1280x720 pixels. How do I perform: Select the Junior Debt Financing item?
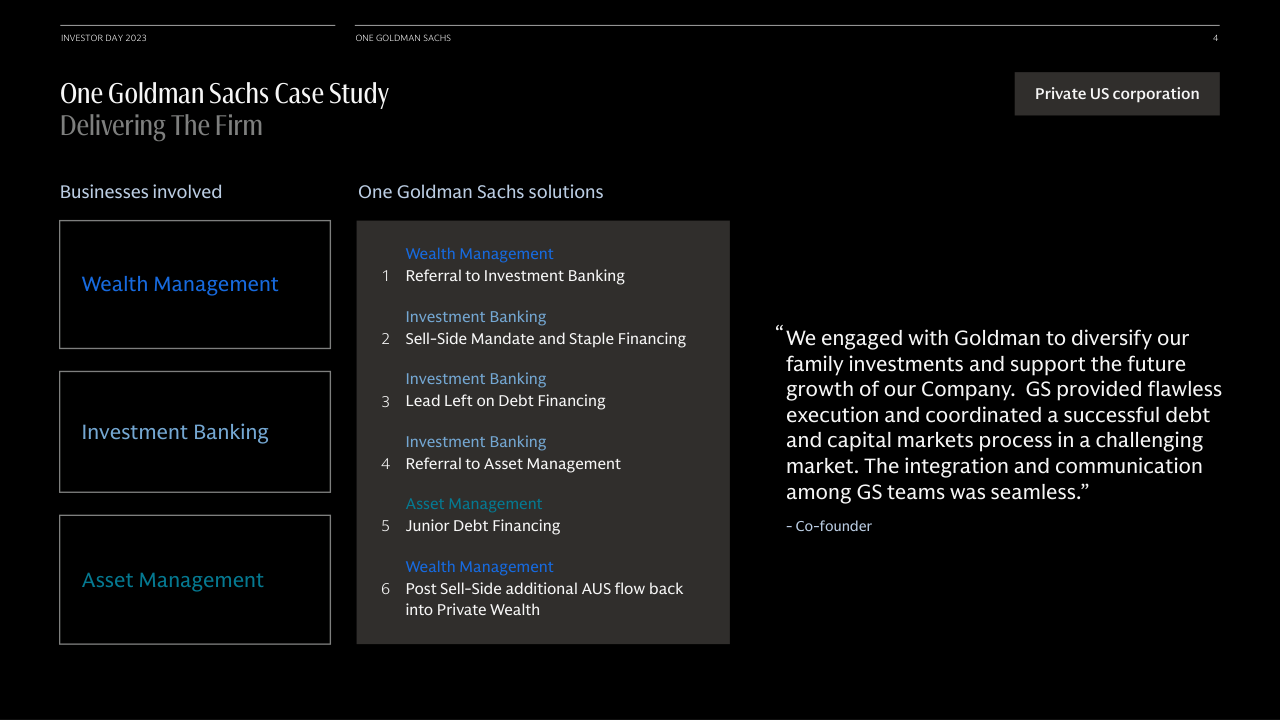pyautogui.click(x=482, y=526)
